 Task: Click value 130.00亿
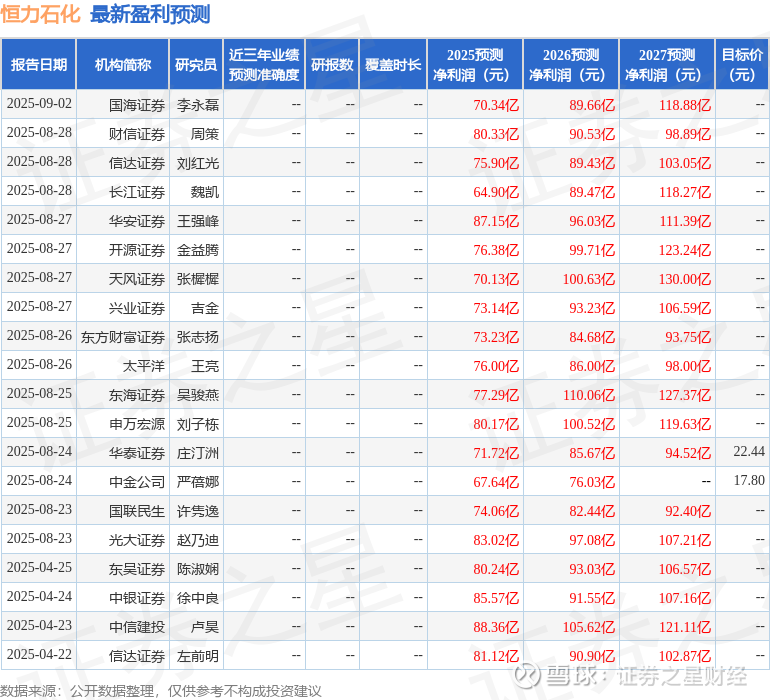pos(685,279)
